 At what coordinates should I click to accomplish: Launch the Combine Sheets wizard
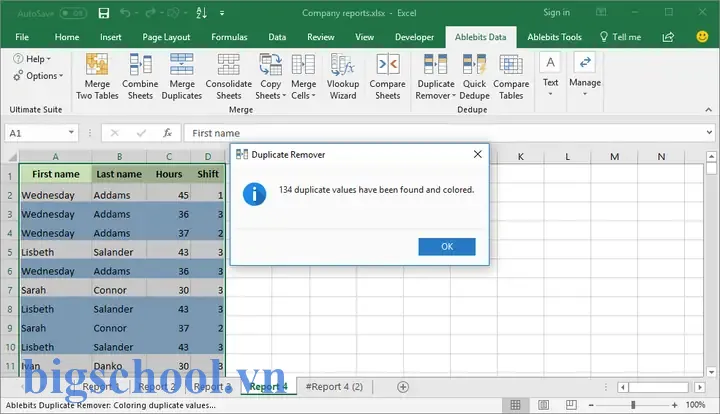pyautogui.click(x=140, y=77)
